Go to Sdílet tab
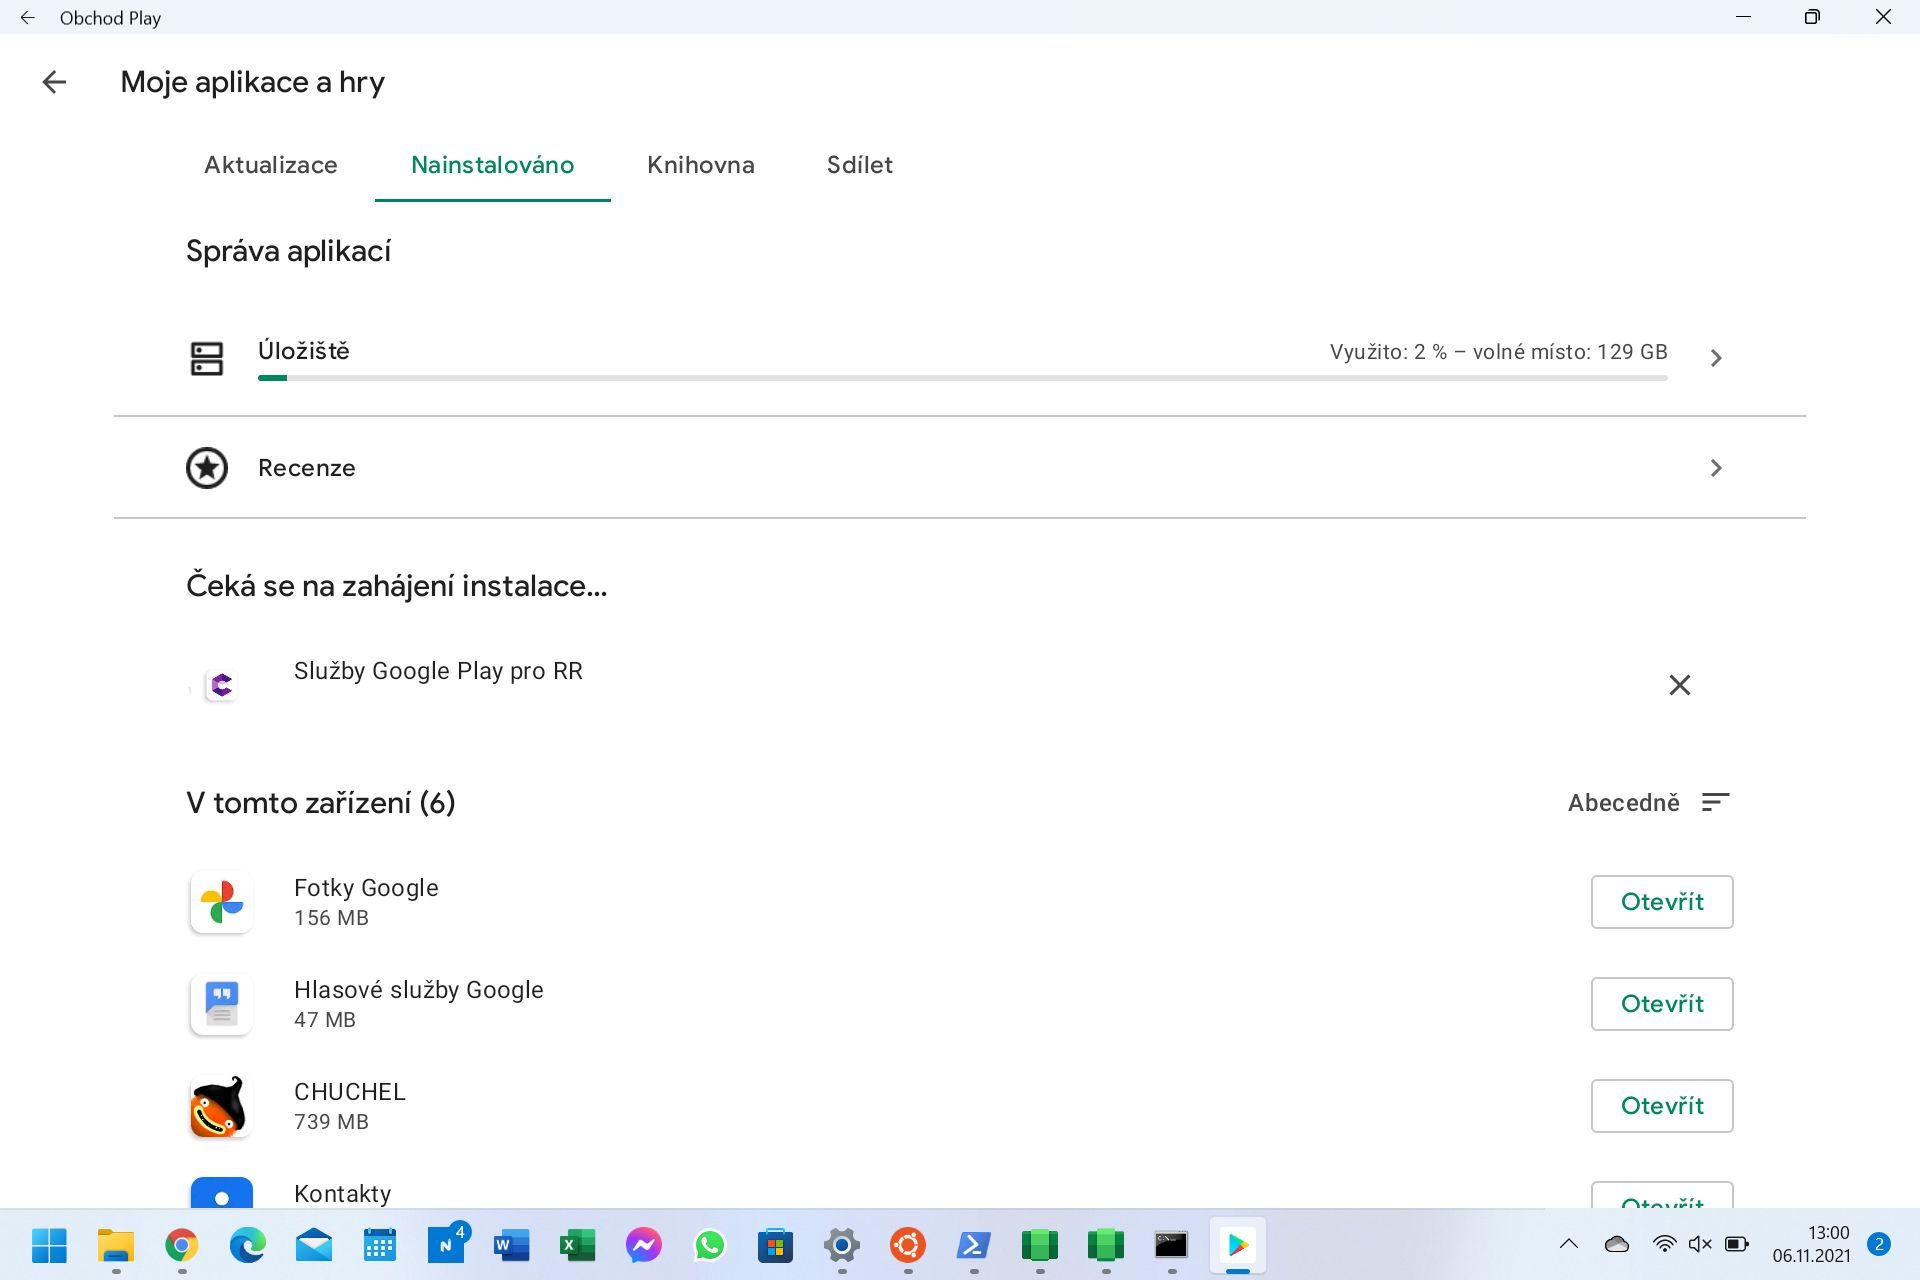Image resolution: width=1920 pixels, height=1280 pixels. pyautogui.click(x=860, y=165)
